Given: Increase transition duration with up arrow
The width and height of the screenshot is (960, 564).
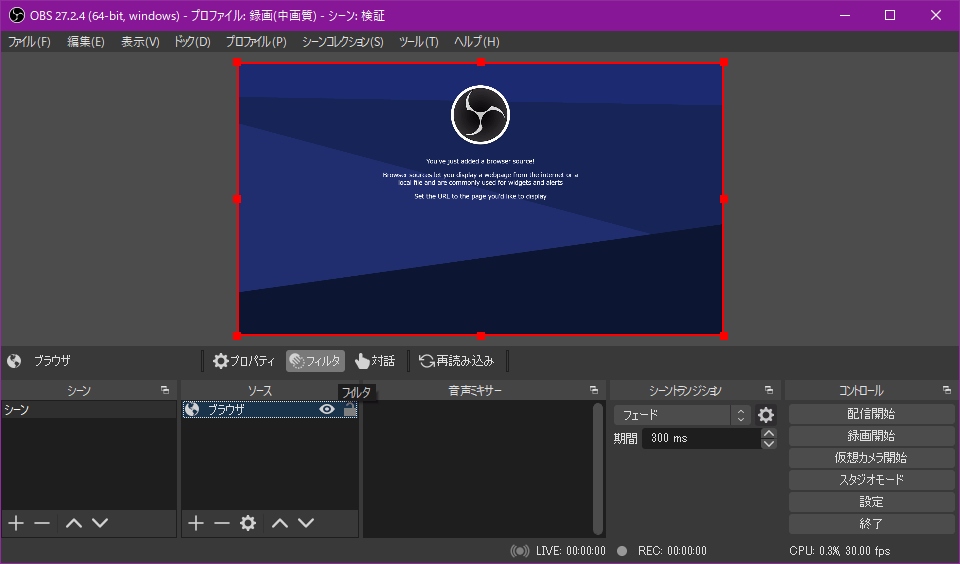Looking at the screenshot, I should [x=769, y=433].
